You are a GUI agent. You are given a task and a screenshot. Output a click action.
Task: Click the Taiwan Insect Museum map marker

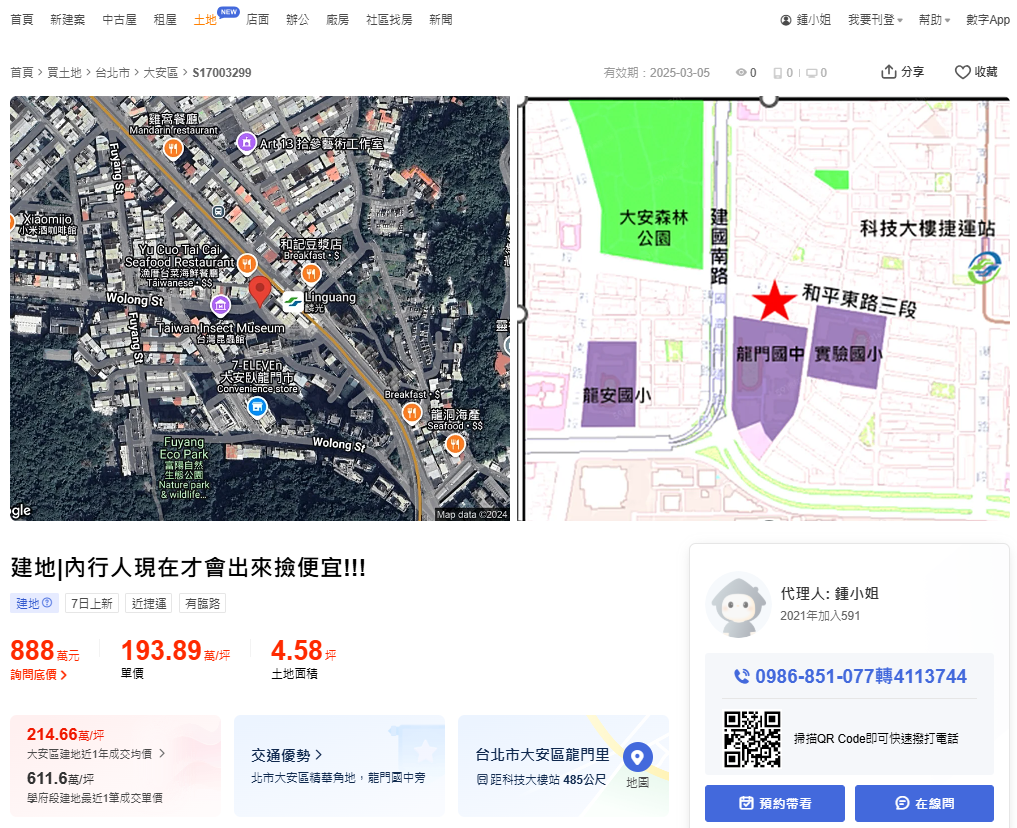[220, 304]
